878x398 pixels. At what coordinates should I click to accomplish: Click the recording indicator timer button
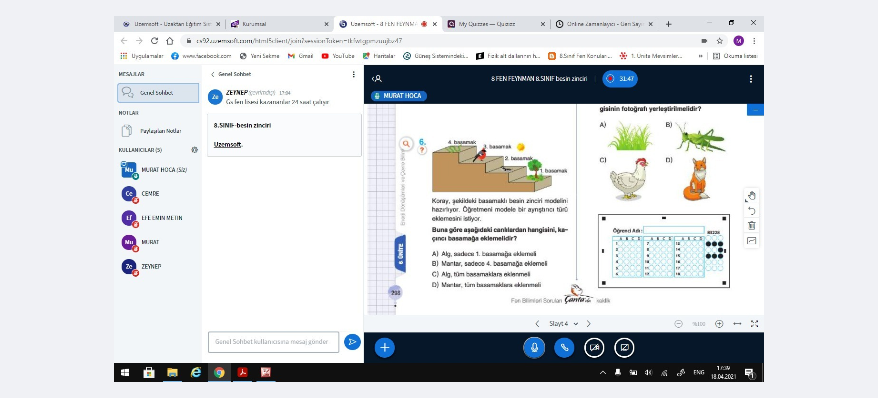(x=620, y=79)
